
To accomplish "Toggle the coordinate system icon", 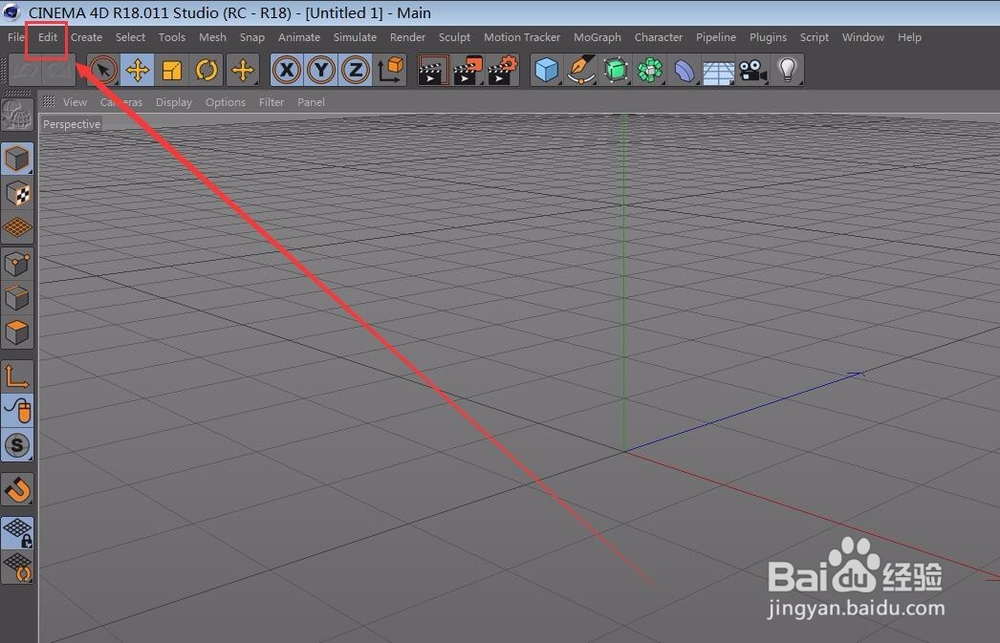I will tap(390, 70).
